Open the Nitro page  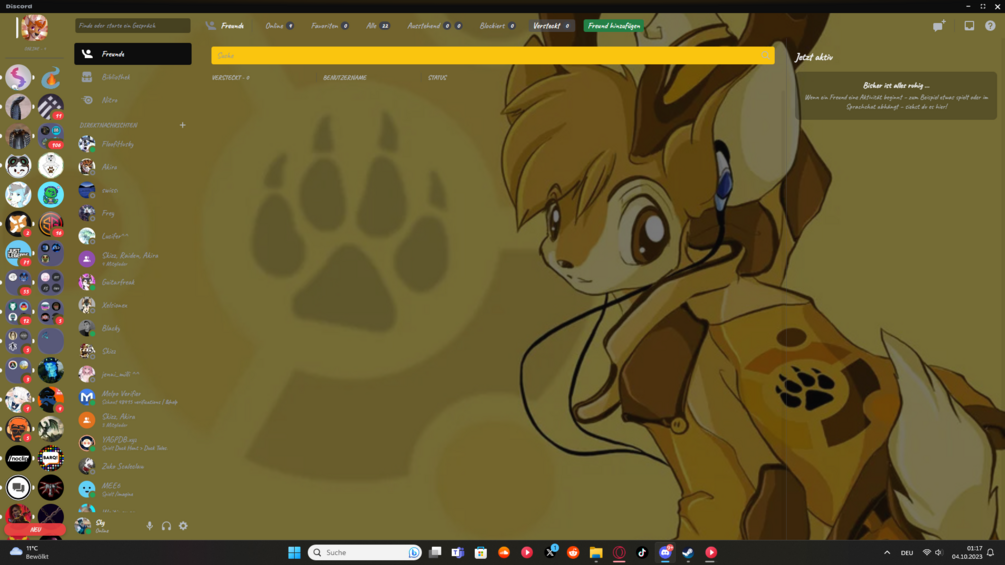[133, 100]
